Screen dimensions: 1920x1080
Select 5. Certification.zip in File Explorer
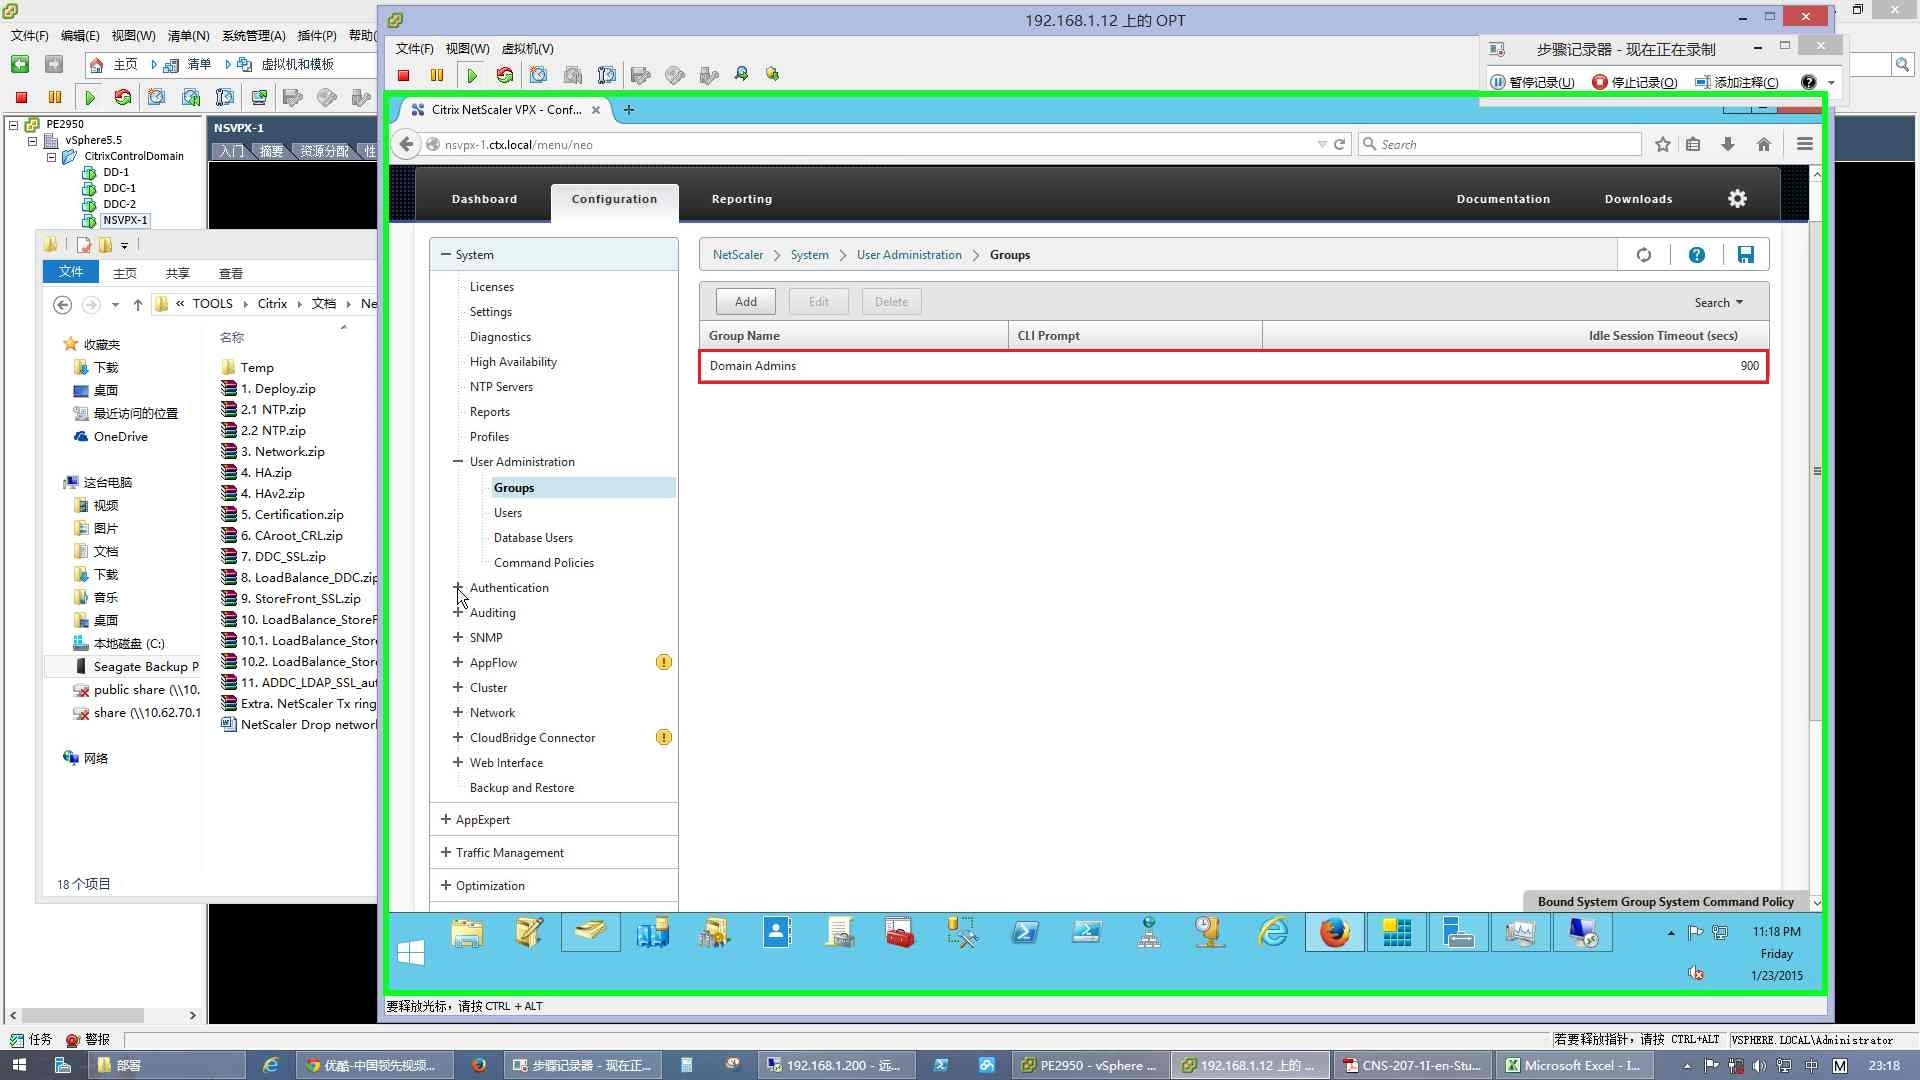point(291,515)
